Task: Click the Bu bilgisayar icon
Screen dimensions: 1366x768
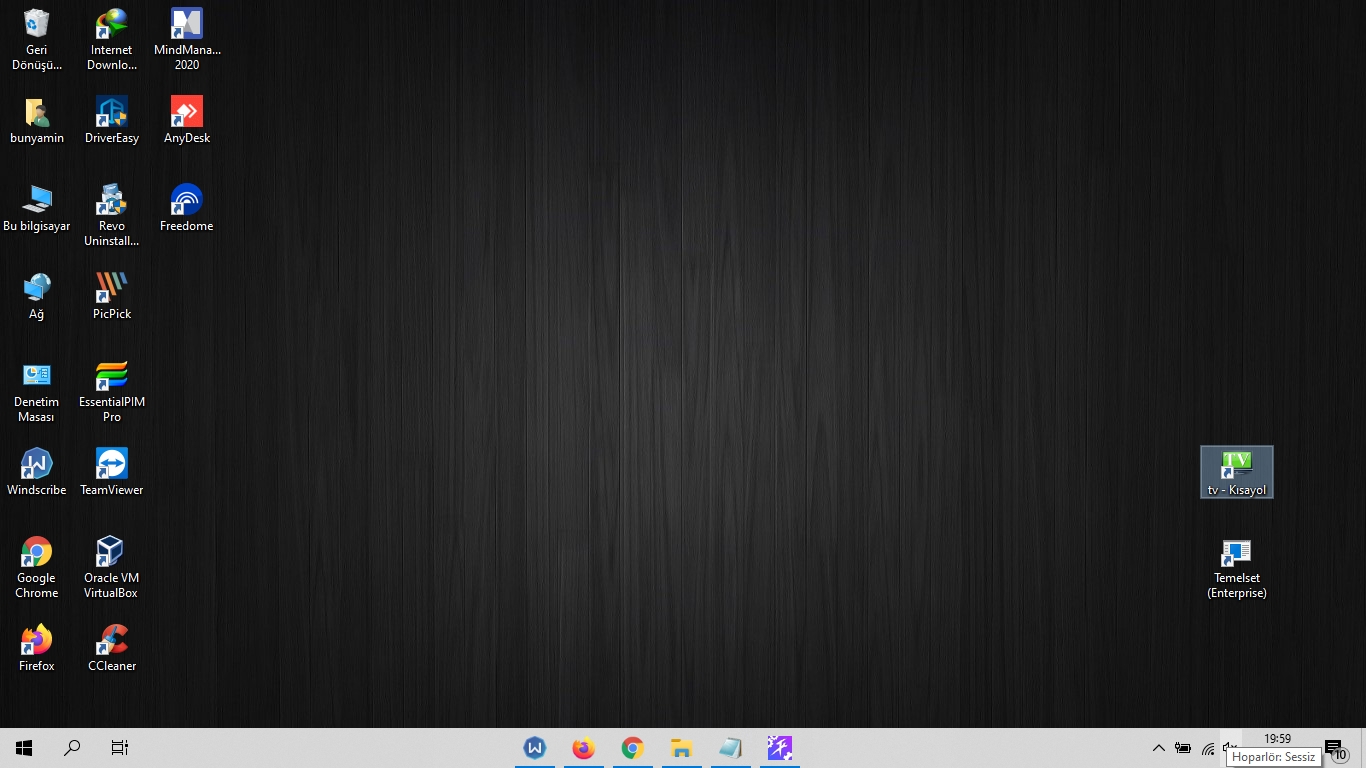Action: (x=37, y=209)
